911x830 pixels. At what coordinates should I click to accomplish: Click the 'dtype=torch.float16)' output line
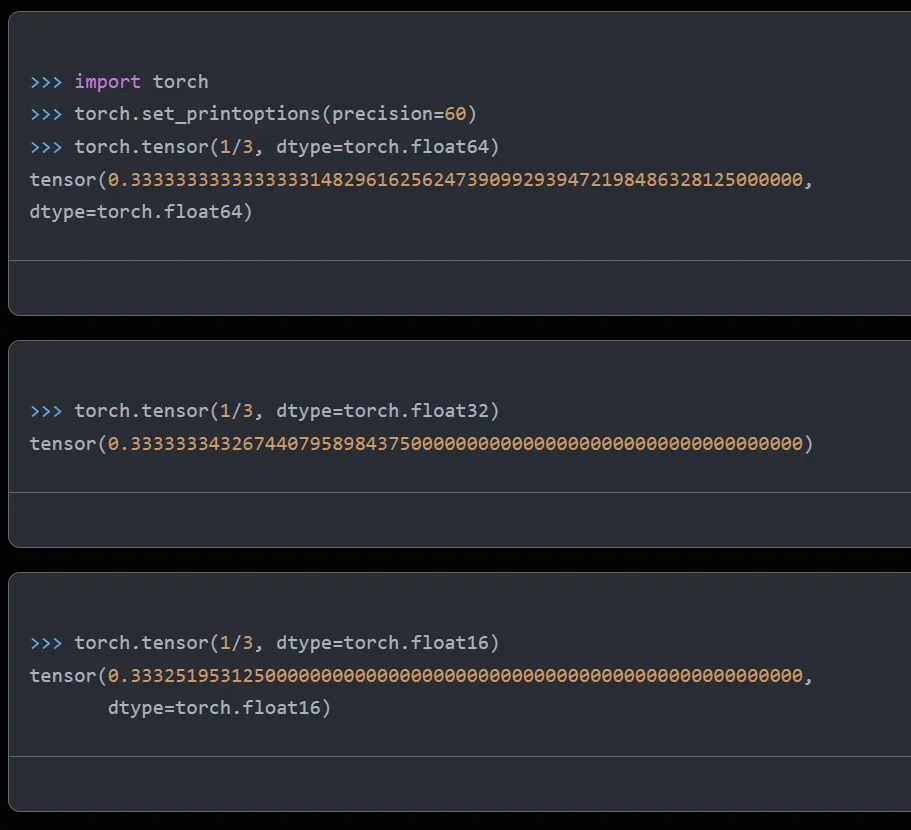click(219, 707)
